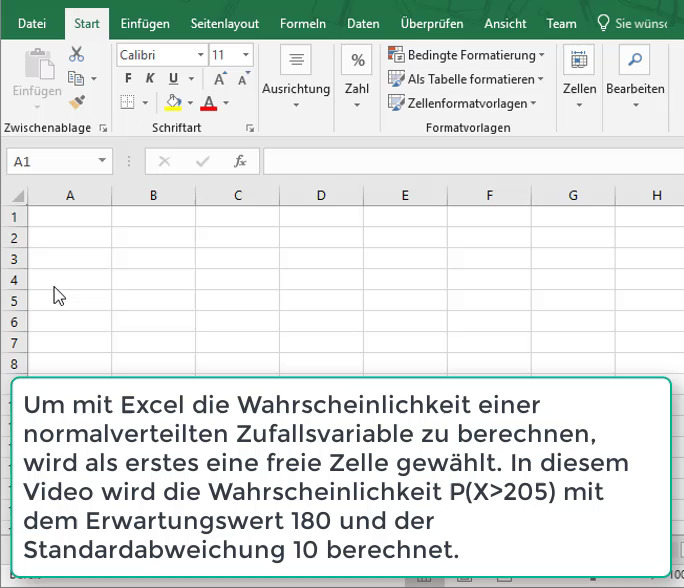The width and height of the screenshot is (684, 588).
Task: Switch to the Seitenlayout tab
Action: [x=225, y=24]
